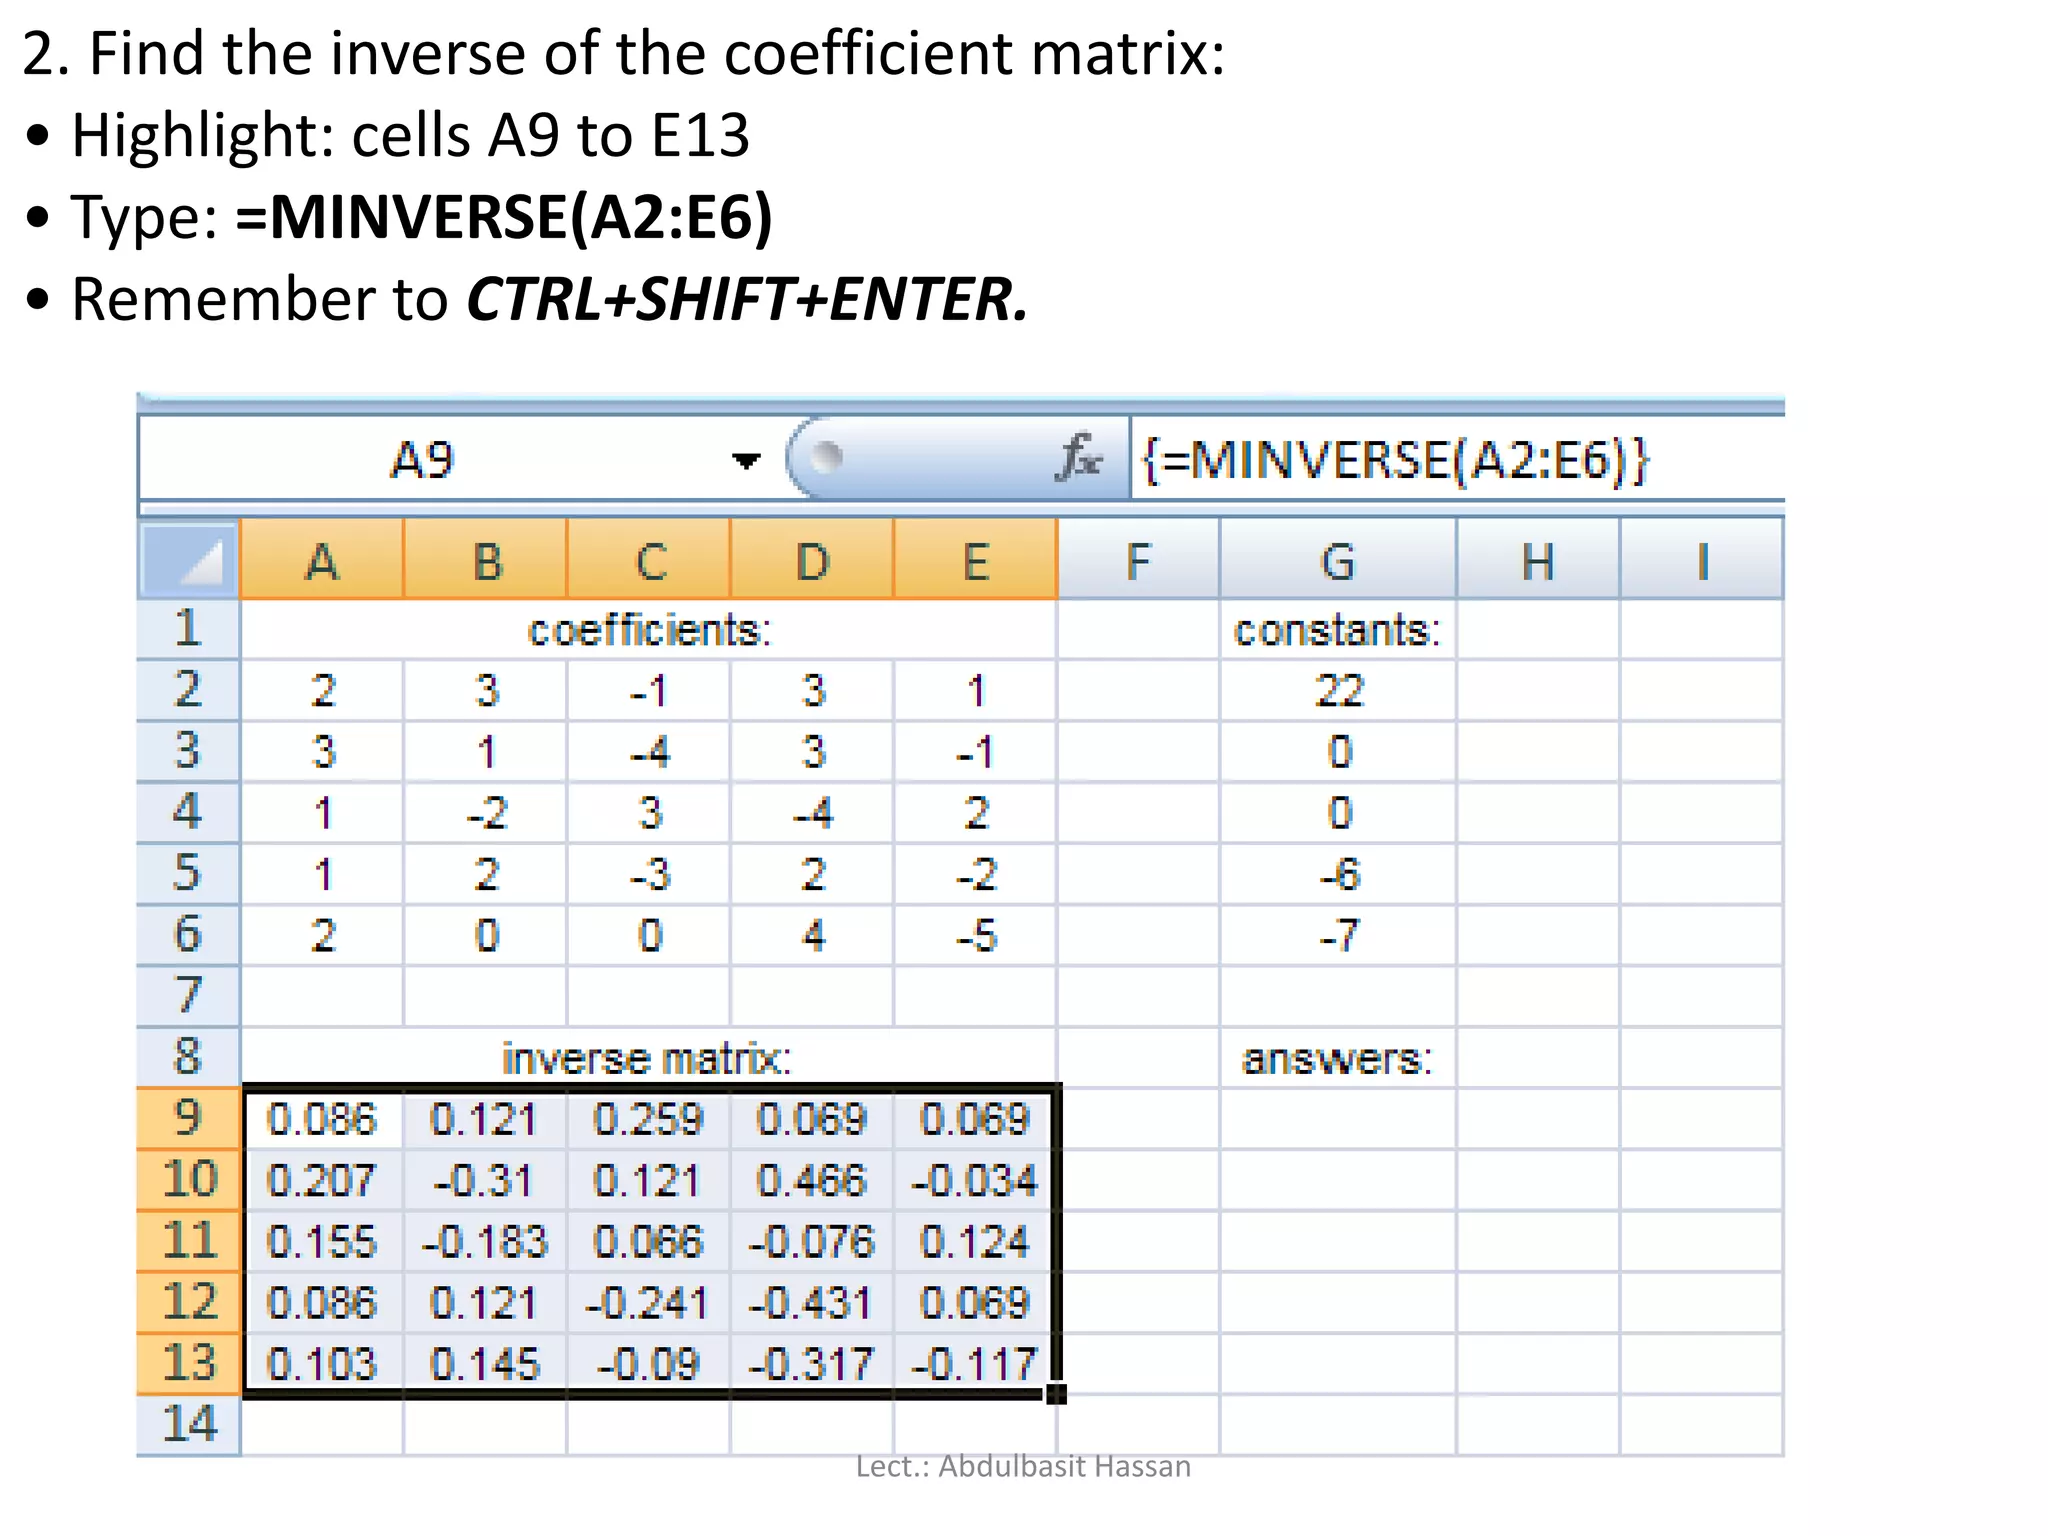The height and width of the screenshot is (1536, 2048).
Task: Click cell B10 with value -0.31
Action: 485,1180
